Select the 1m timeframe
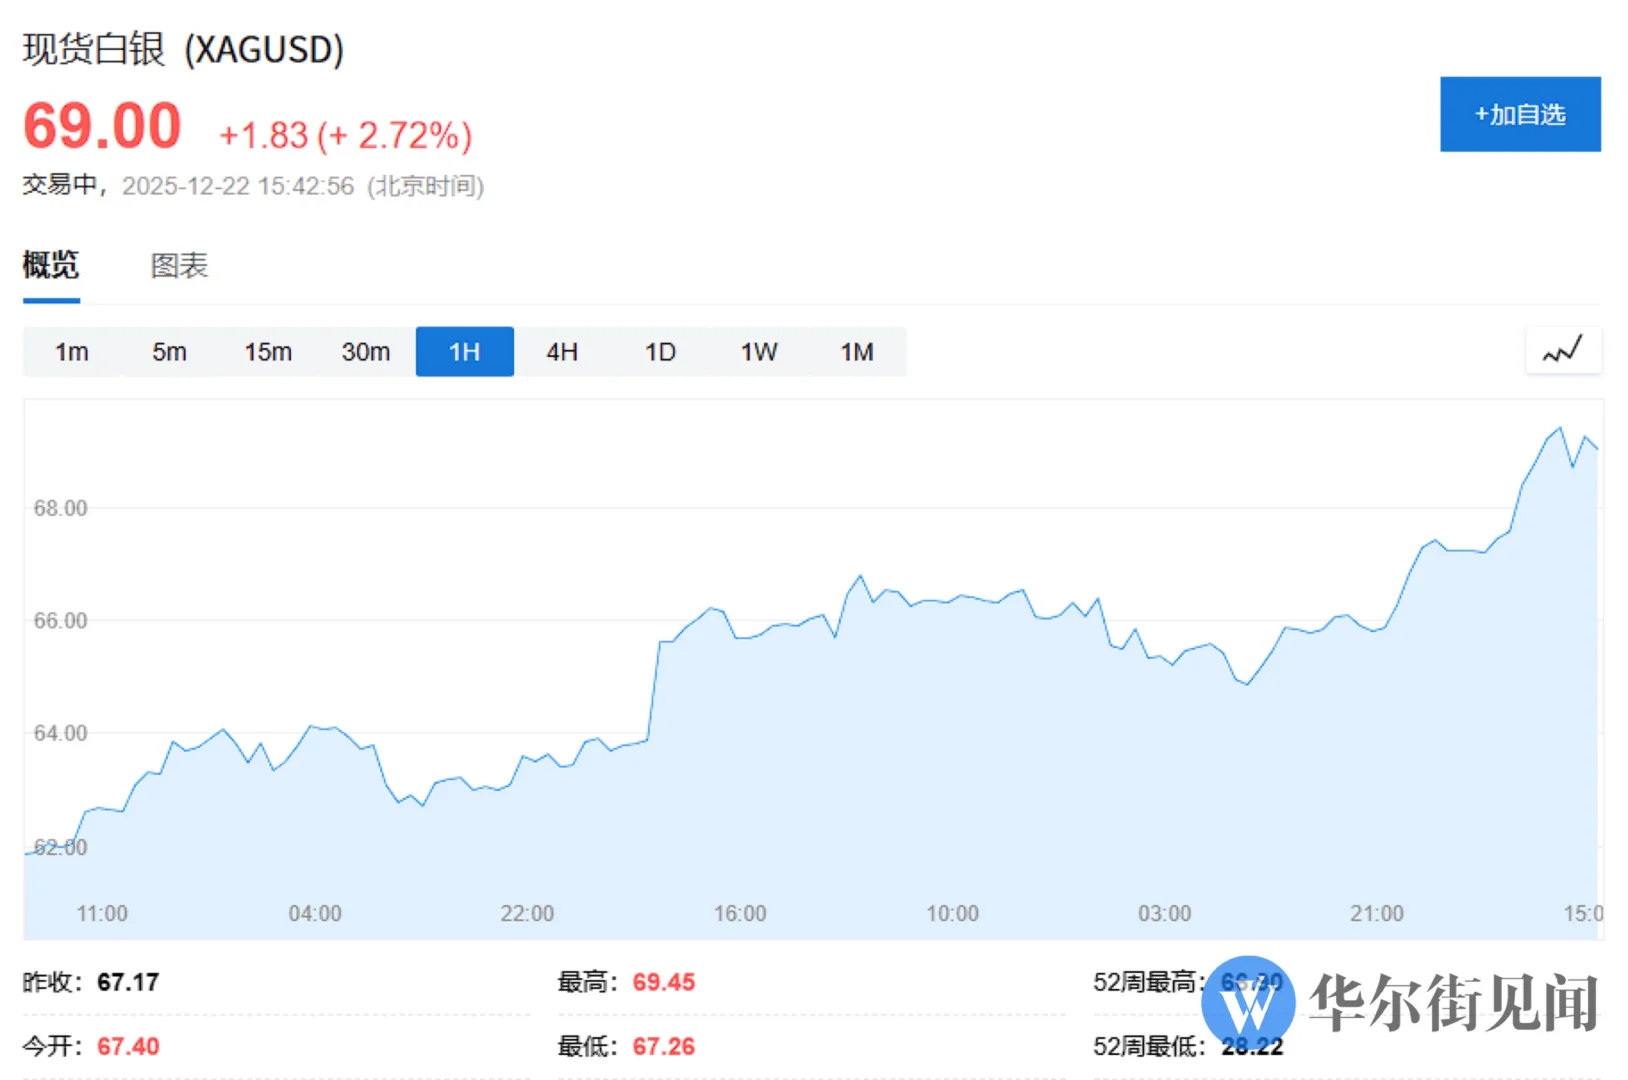1628x1080 pixels. pyautogui.click(x=71, y=352)
